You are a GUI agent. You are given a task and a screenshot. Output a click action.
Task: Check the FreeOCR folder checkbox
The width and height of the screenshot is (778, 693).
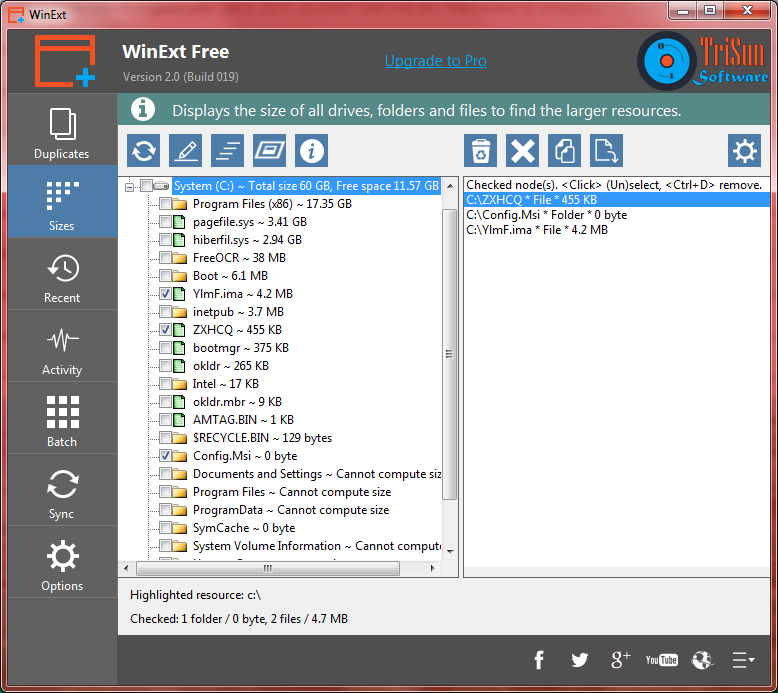point(165,258)
